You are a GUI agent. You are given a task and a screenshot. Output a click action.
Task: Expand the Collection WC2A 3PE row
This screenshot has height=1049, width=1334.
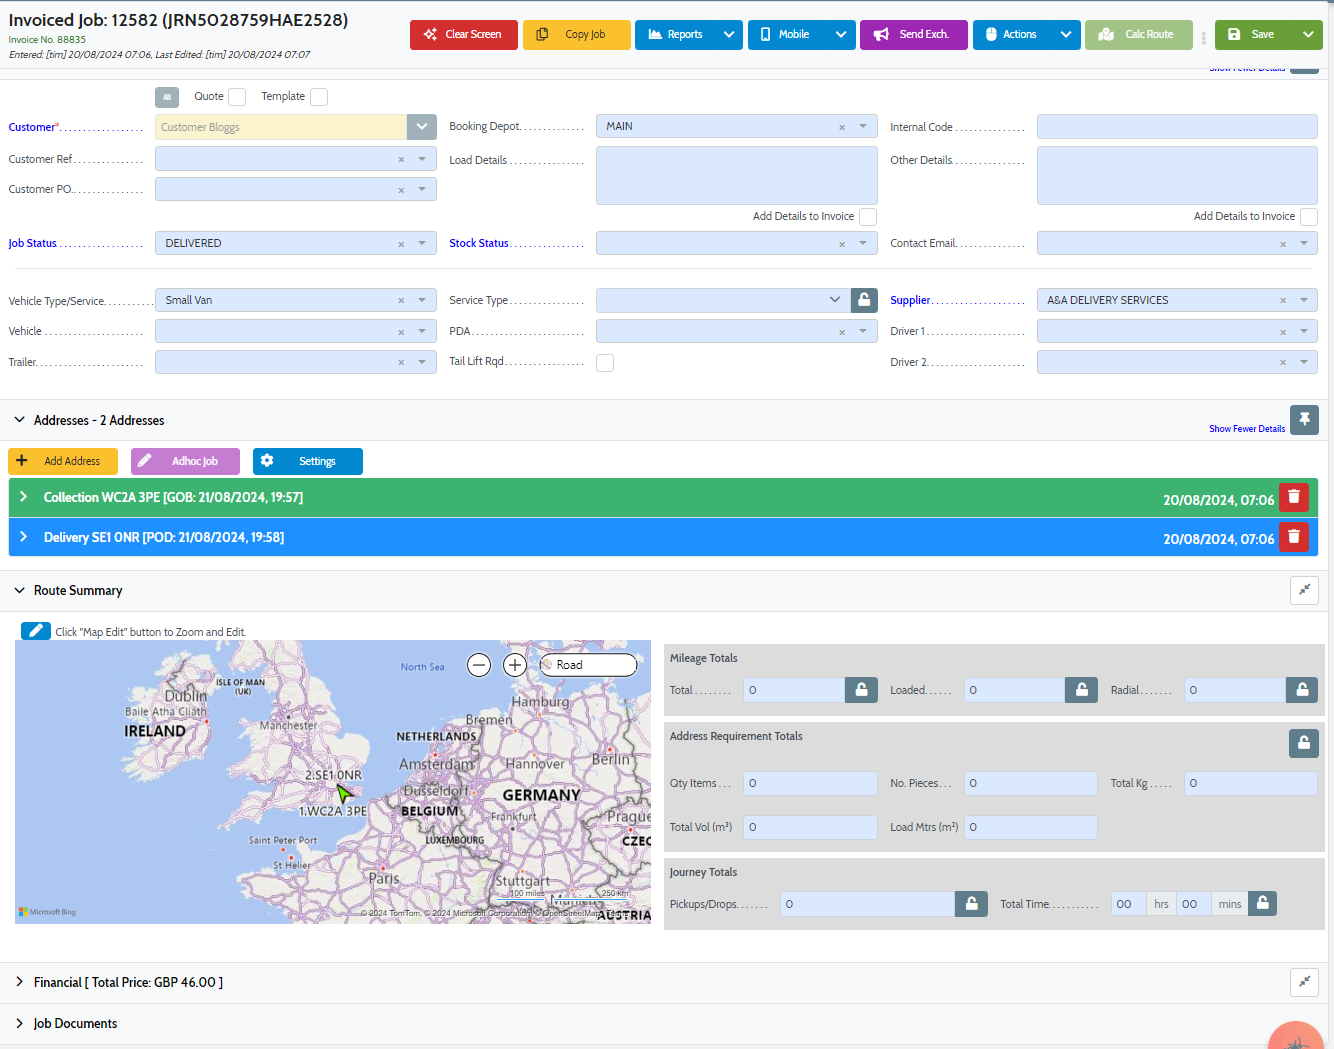tap(24, 497)
